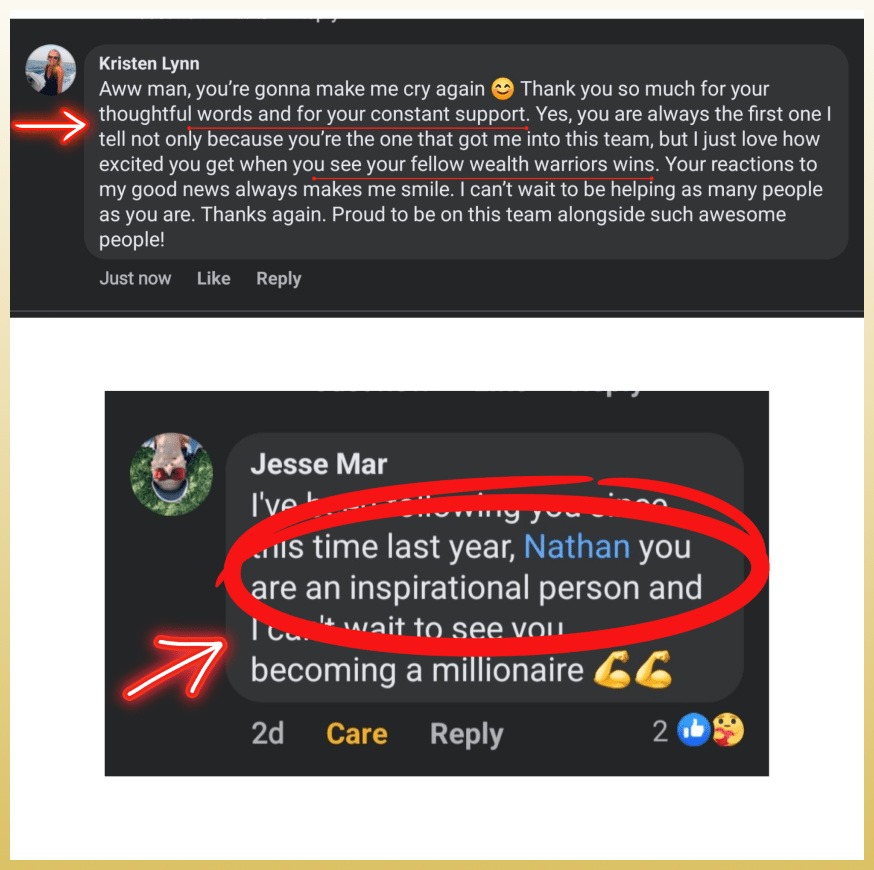Open Kristen Lynn's profile picture
The height and width of the screenshot is (870, 874).
point(50,70)
